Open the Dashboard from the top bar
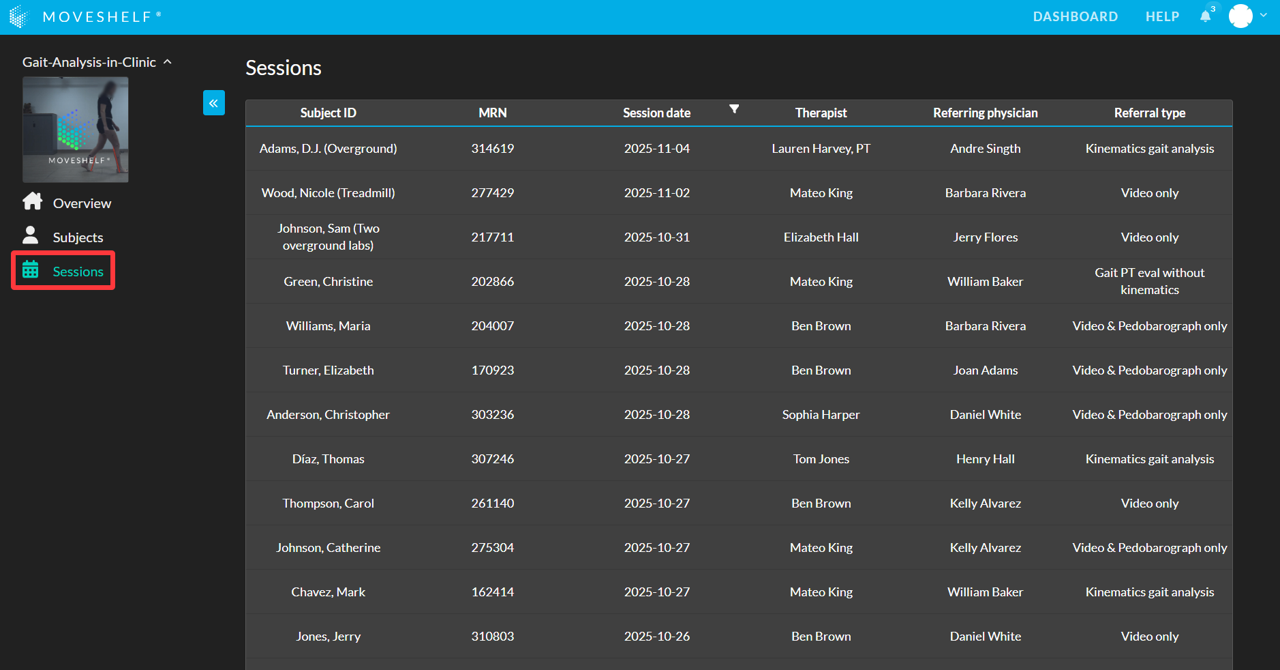This screenshot has width=1280, height=670. [x=1075, y=16]
